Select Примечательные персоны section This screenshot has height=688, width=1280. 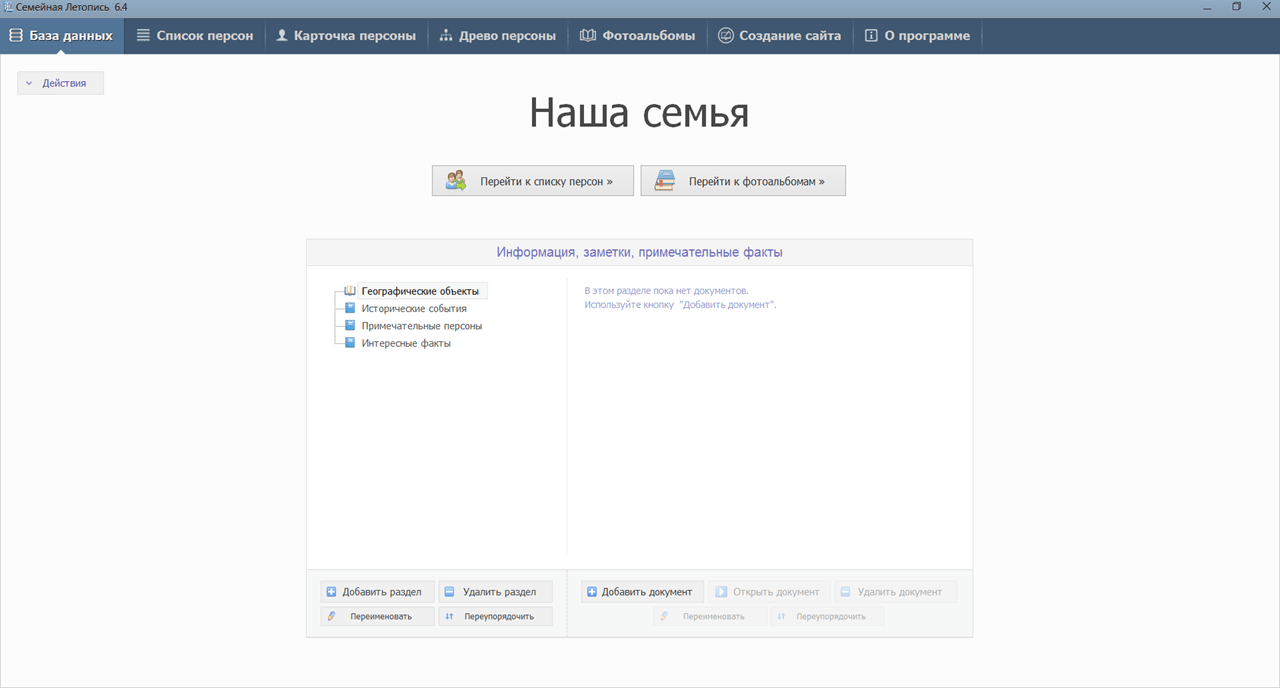[x=422, y=326]
